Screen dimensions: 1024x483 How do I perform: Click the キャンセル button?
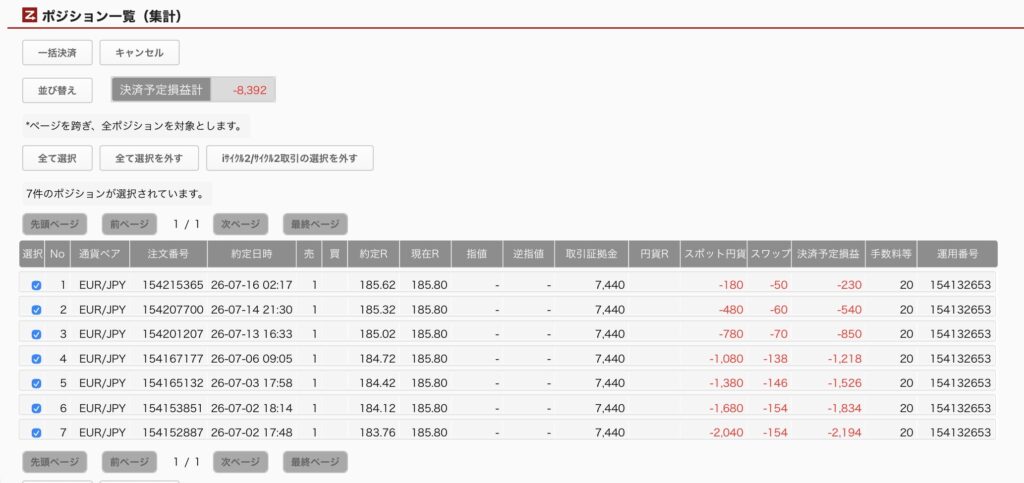click(139, 53)
